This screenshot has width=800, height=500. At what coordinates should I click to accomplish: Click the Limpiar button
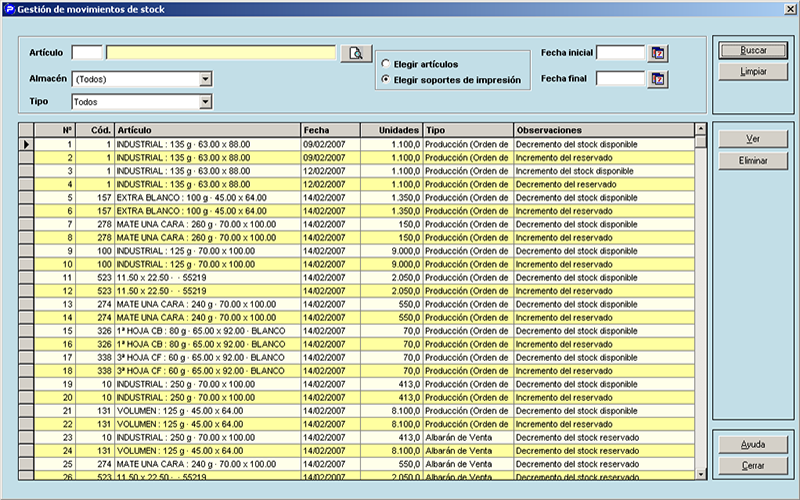point(753,71)
